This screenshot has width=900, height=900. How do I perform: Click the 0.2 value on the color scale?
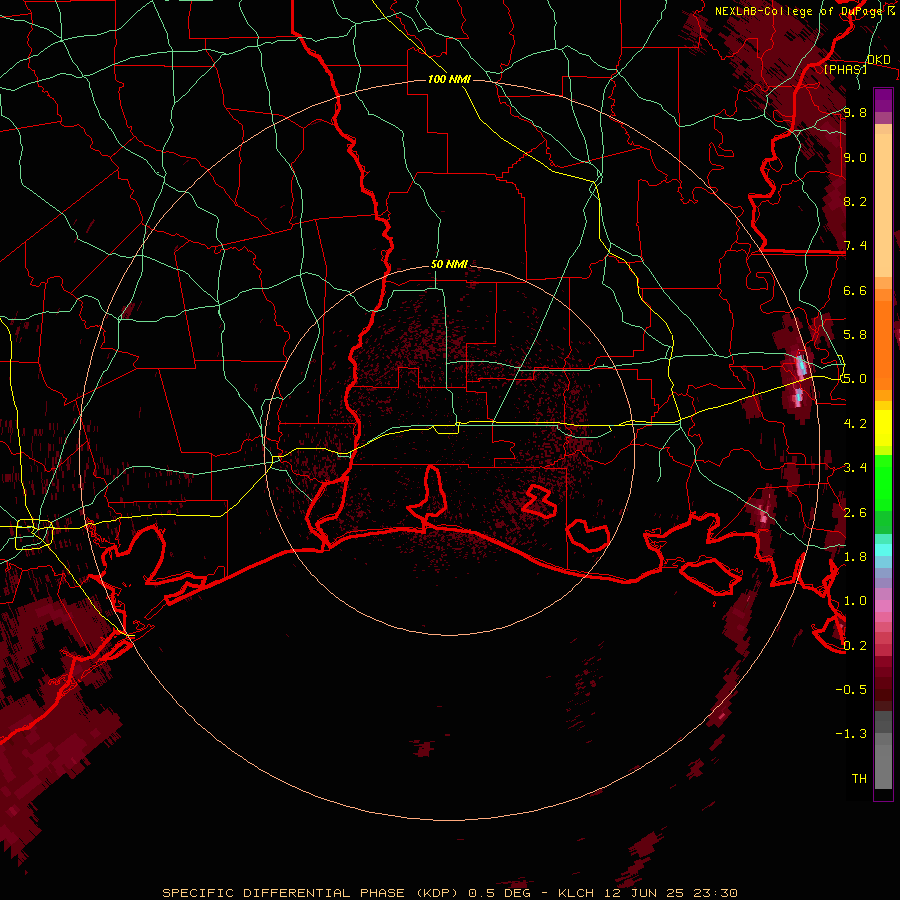[855, 645]
